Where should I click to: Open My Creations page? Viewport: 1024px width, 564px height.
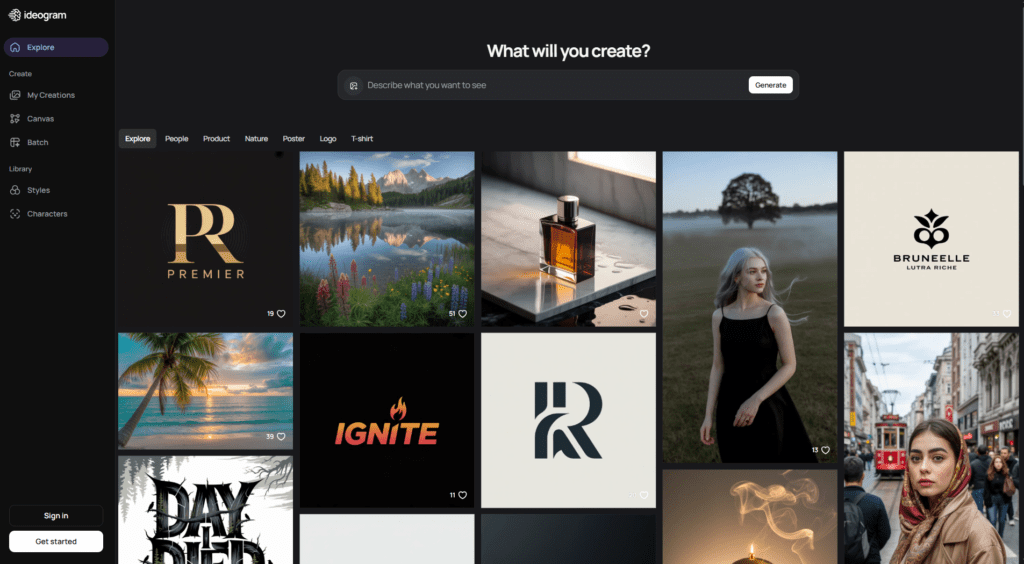click(56, 95)
